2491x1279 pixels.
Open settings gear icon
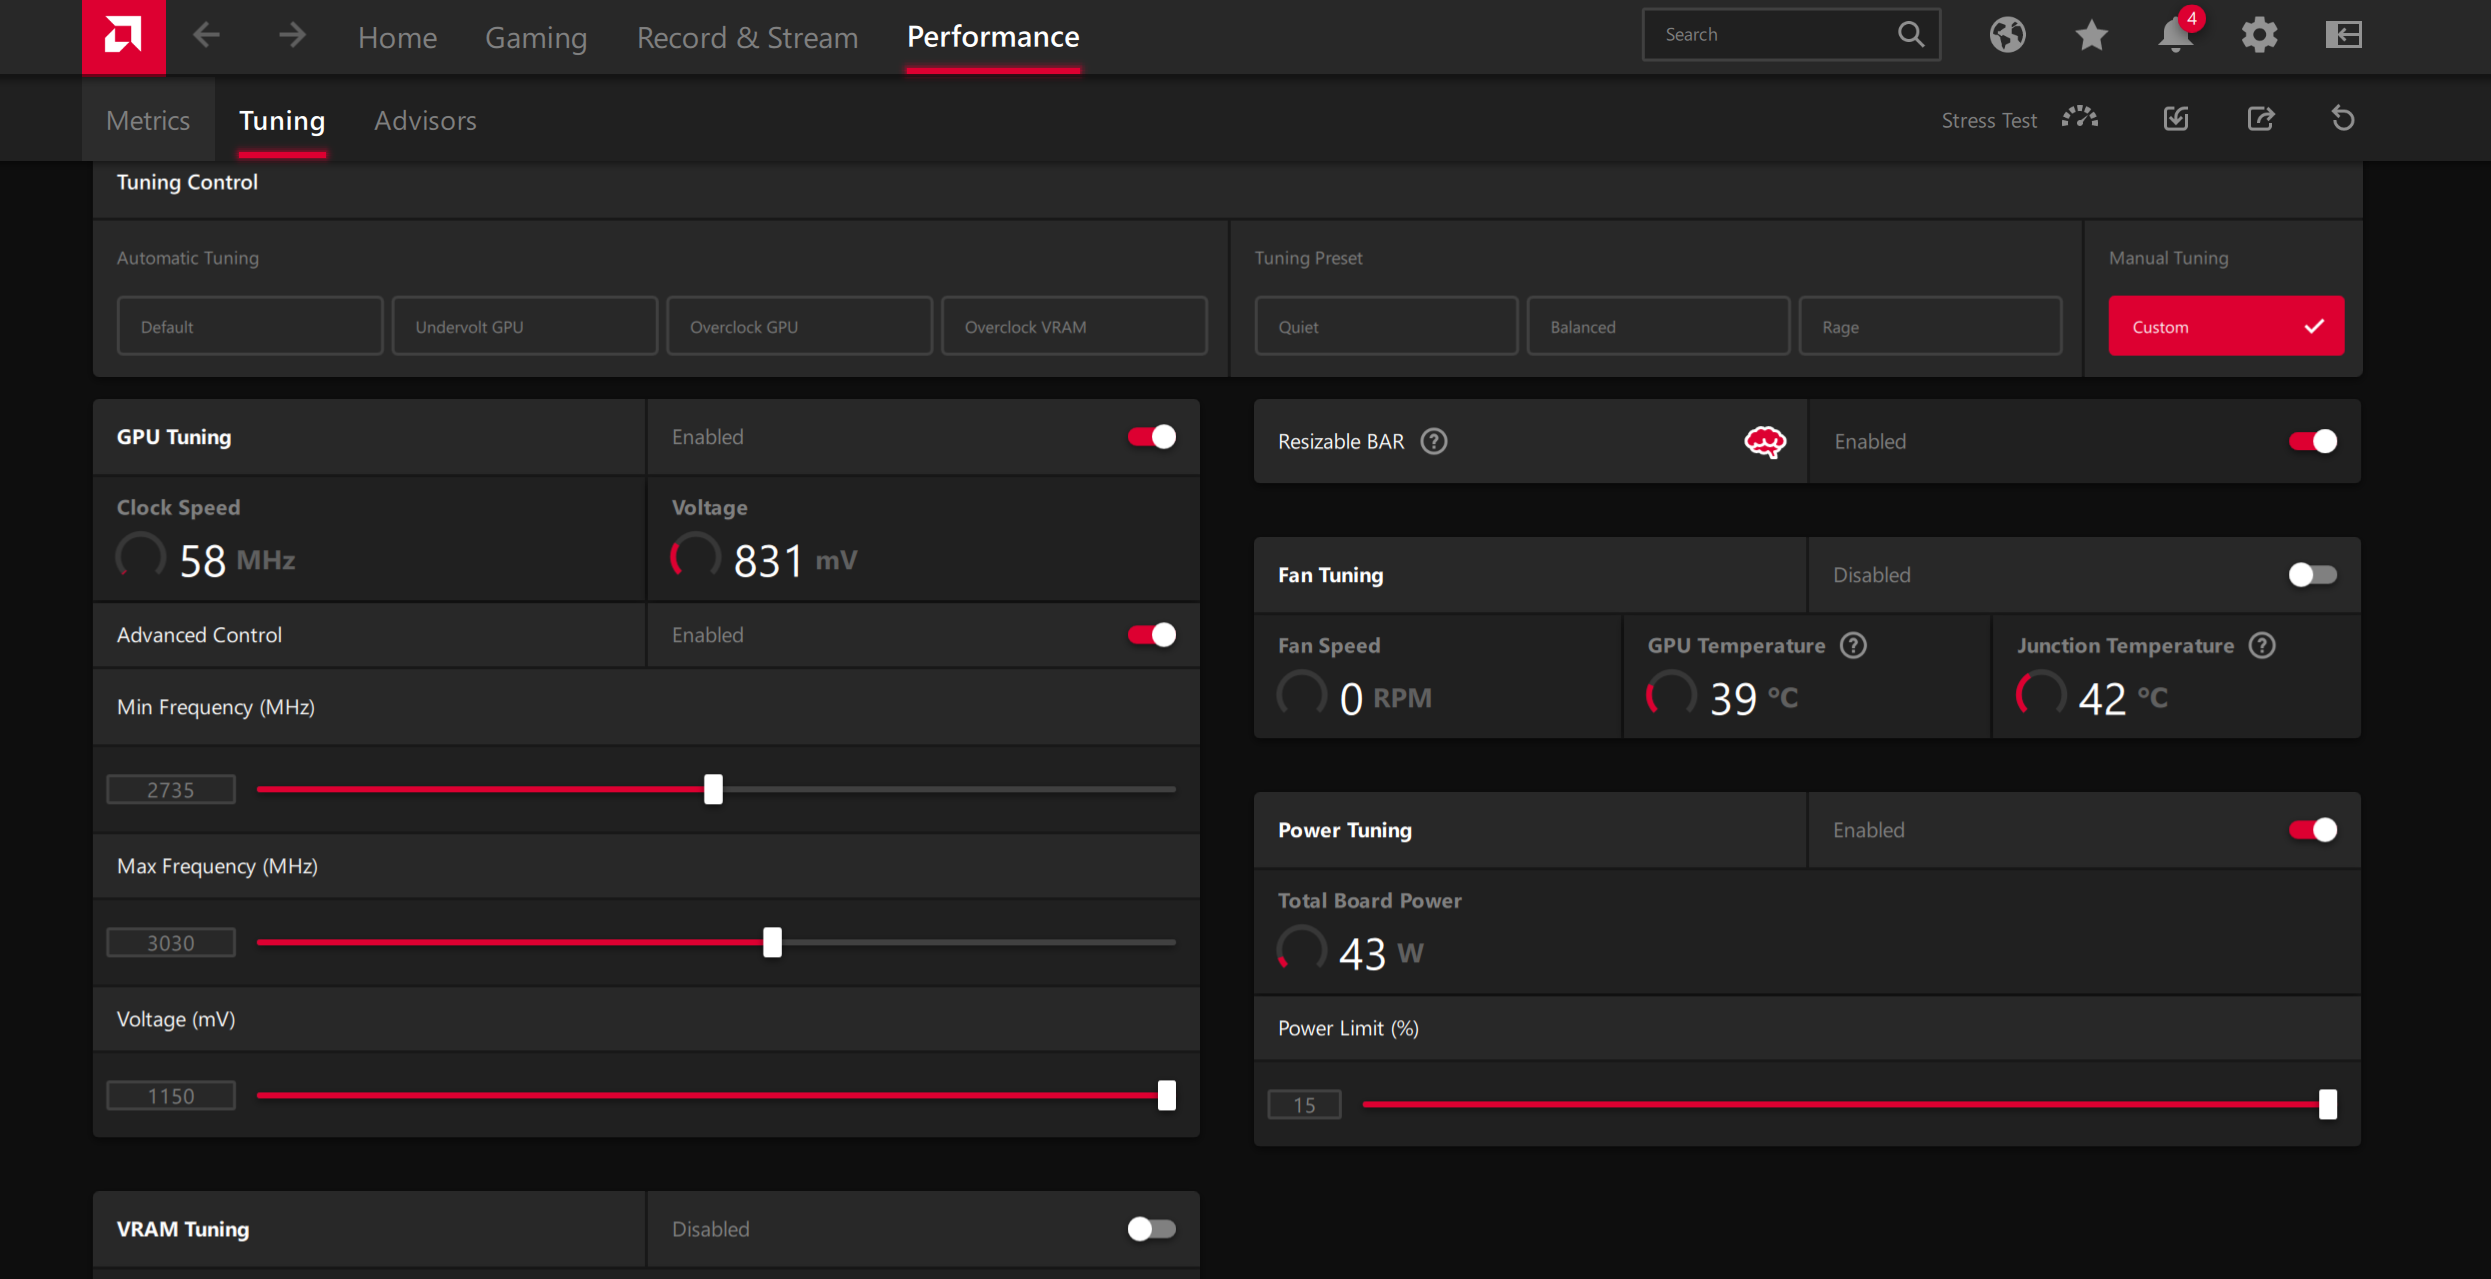[x=2259, y=36]
